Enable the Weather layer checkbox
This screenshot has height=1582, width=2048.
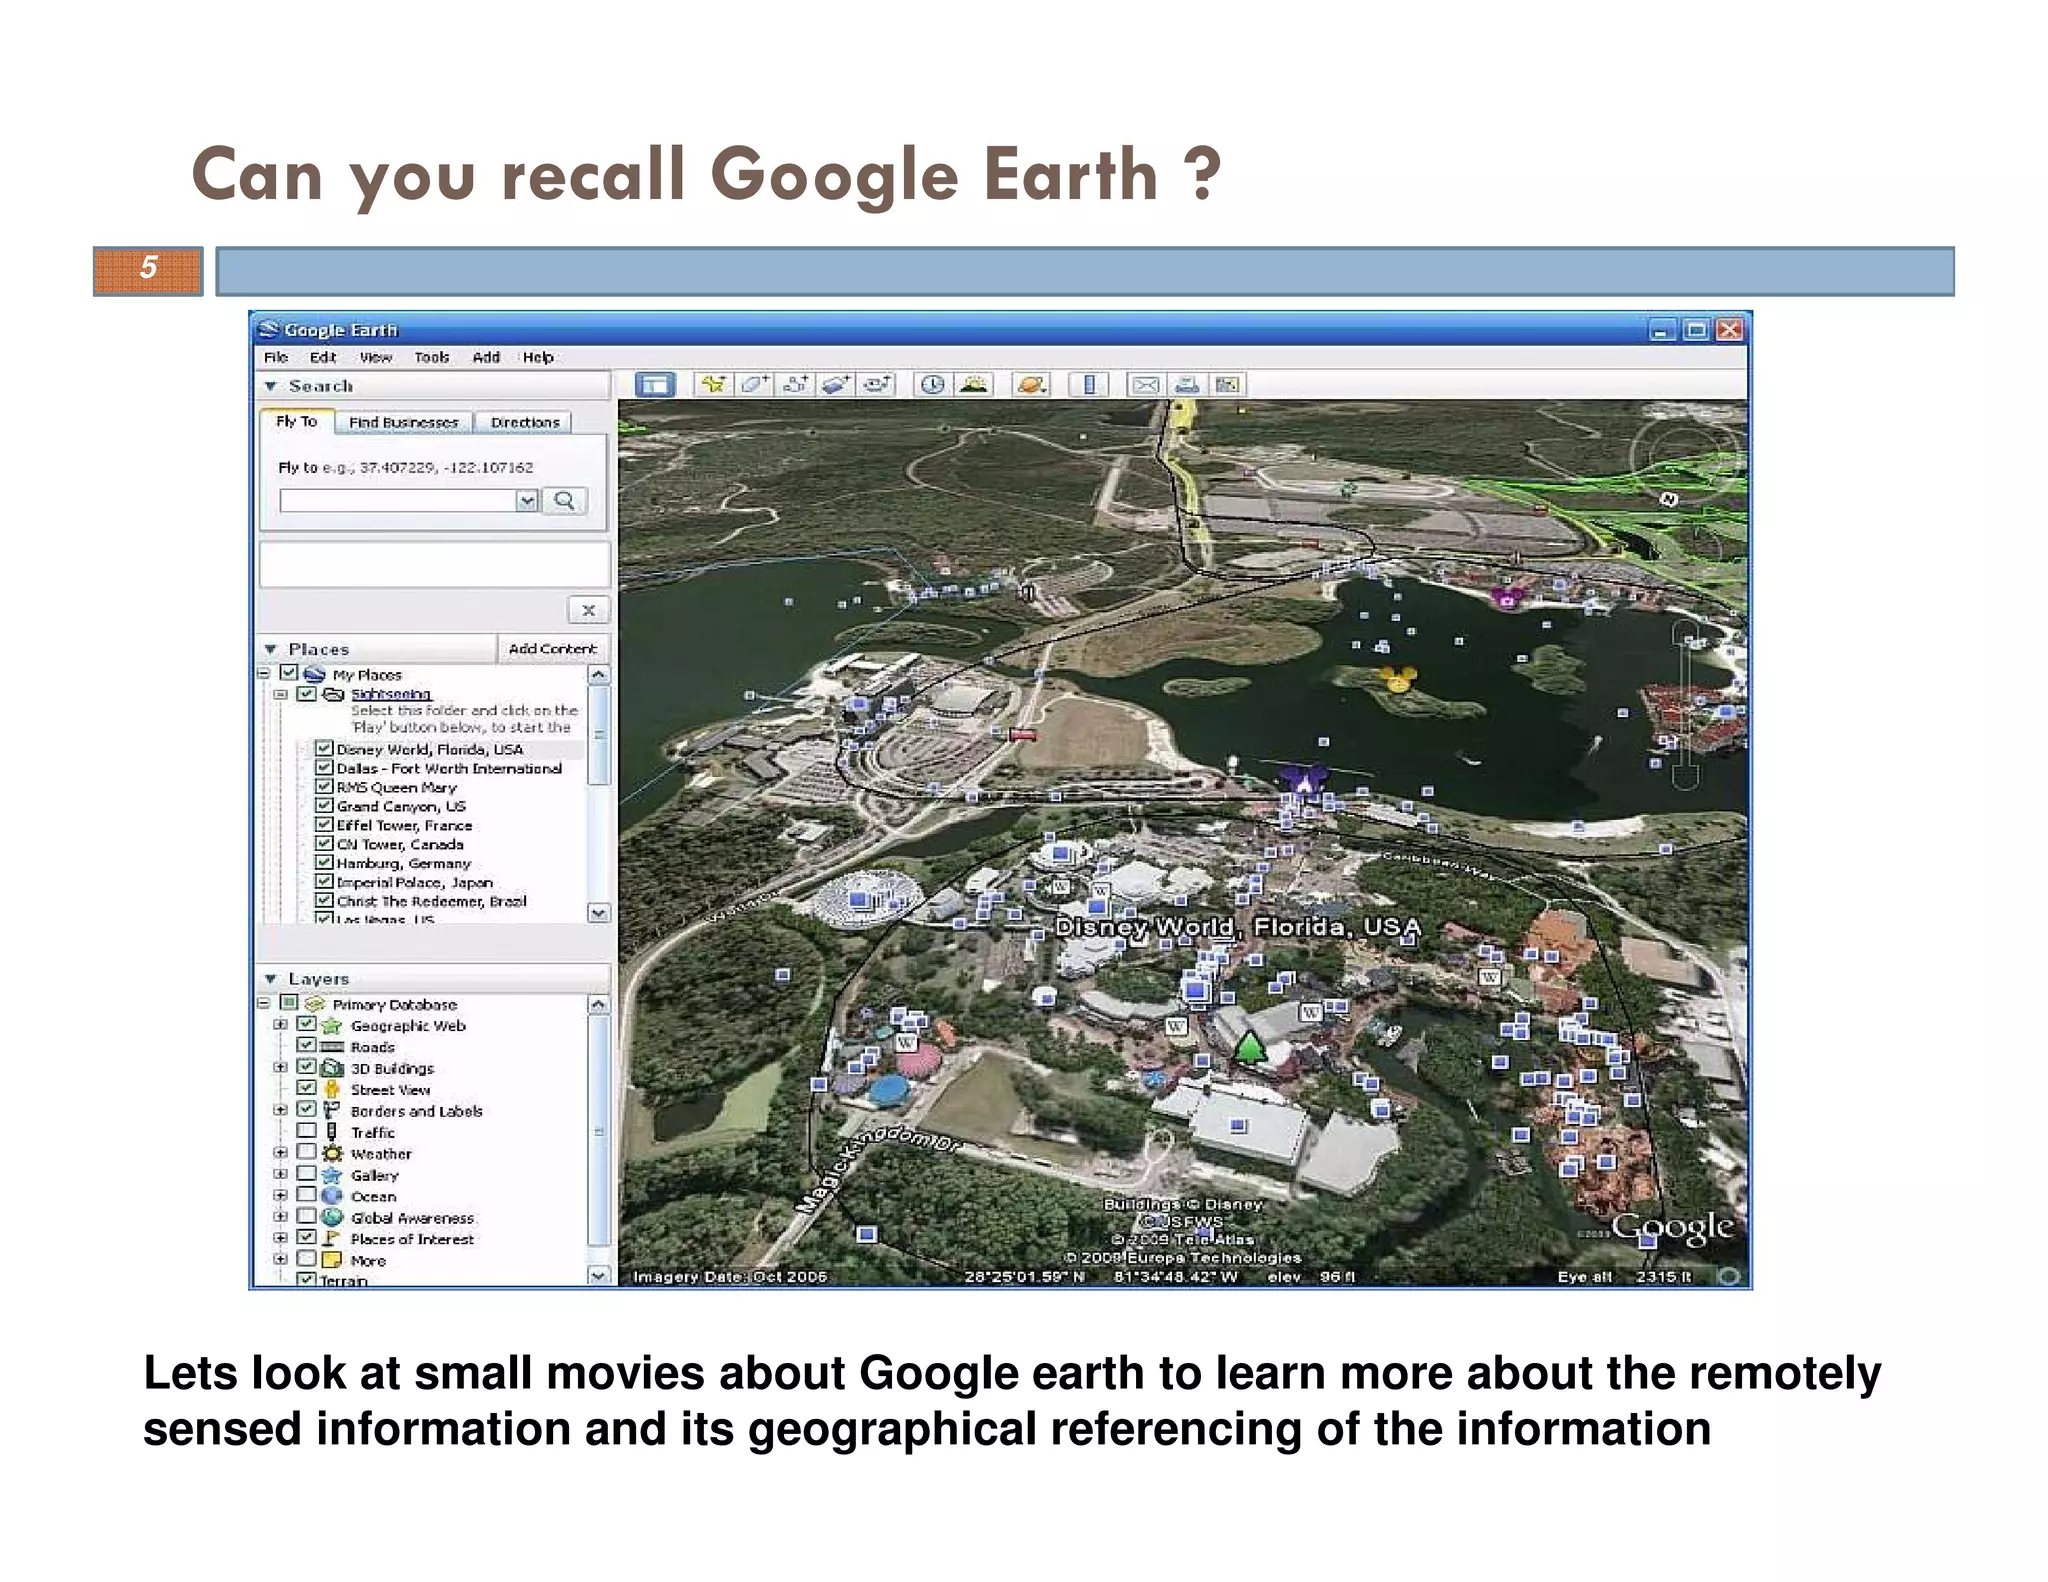point(307,1152)
